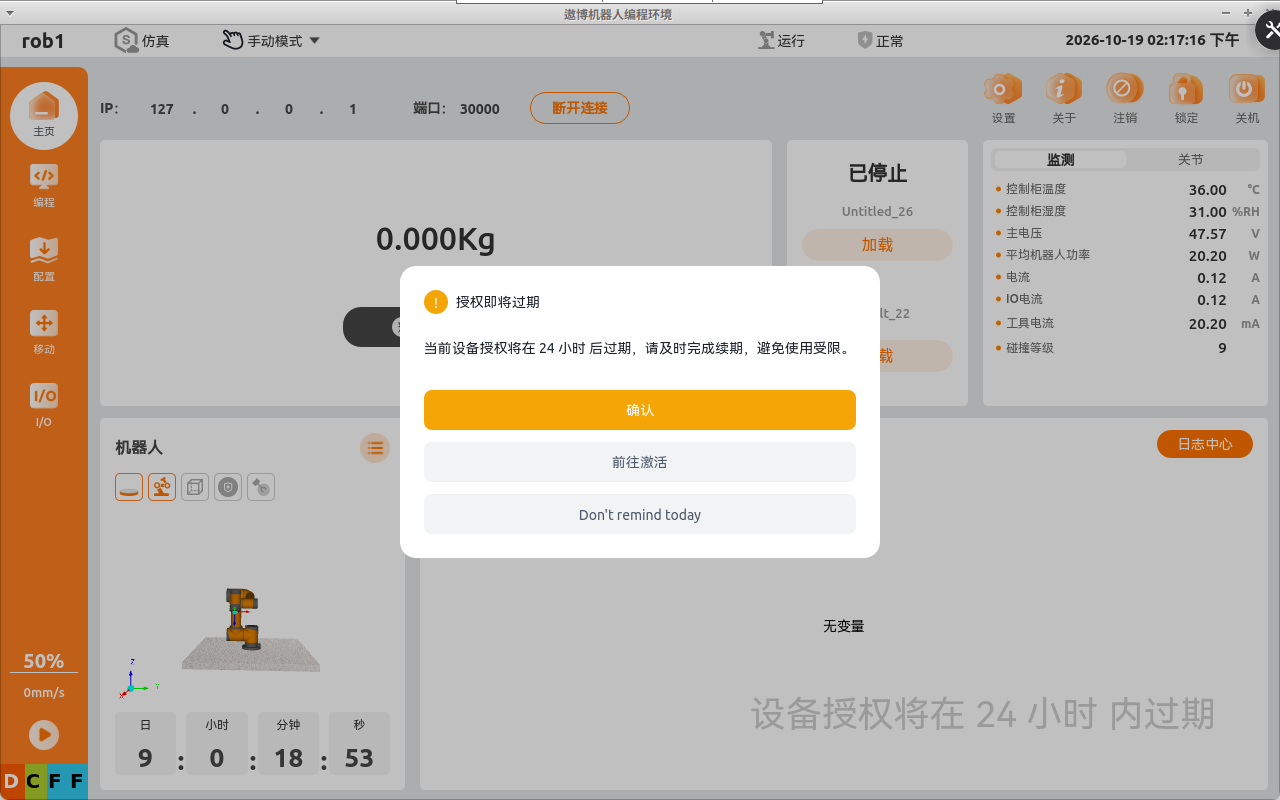Image resolution: width=1280 pixels, height=800 pixels.
Task: Open the 编程 programming page
Action: pyautogui.click(x=44, y=186)
